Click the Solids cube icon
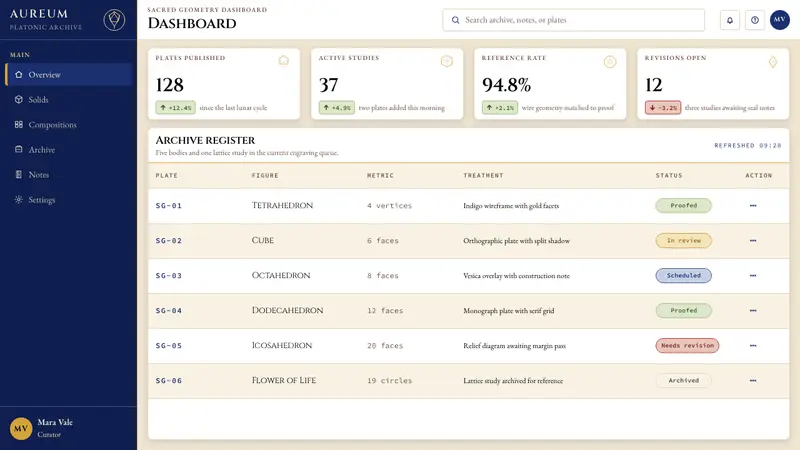Image resolution: width=800 pixels, height=450 pixels. point(19,99)
